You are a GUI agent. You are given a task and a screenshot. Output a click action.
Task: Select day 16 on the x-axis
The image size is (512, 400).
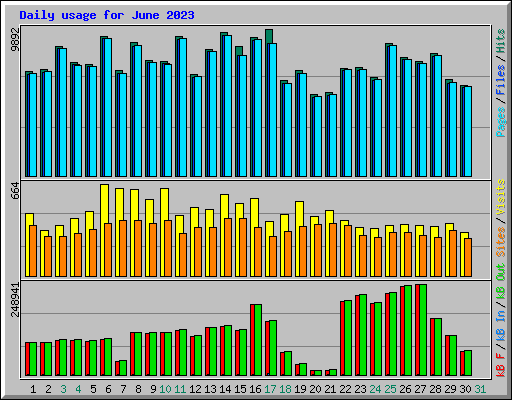tap(255, 389)
